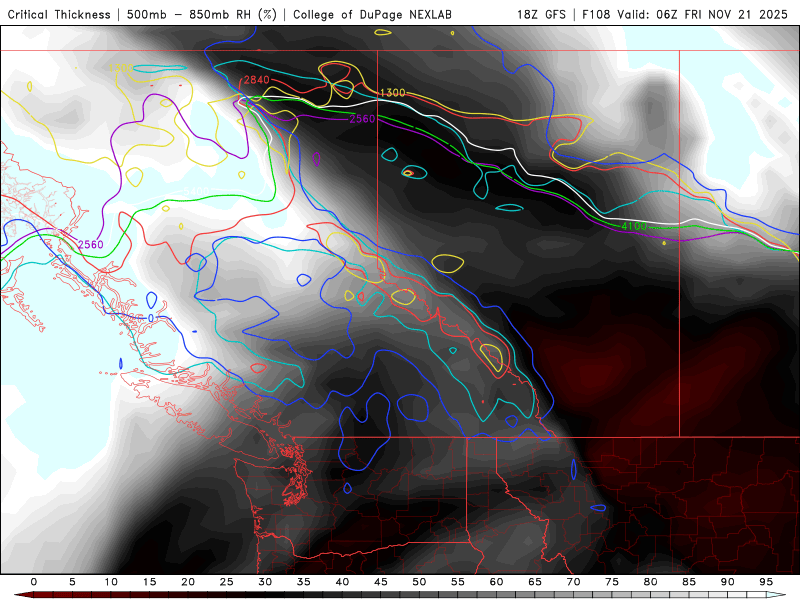The image size is (800, 600).
Task: Click the colorbar tick label "35"
Action: [304, 582]
